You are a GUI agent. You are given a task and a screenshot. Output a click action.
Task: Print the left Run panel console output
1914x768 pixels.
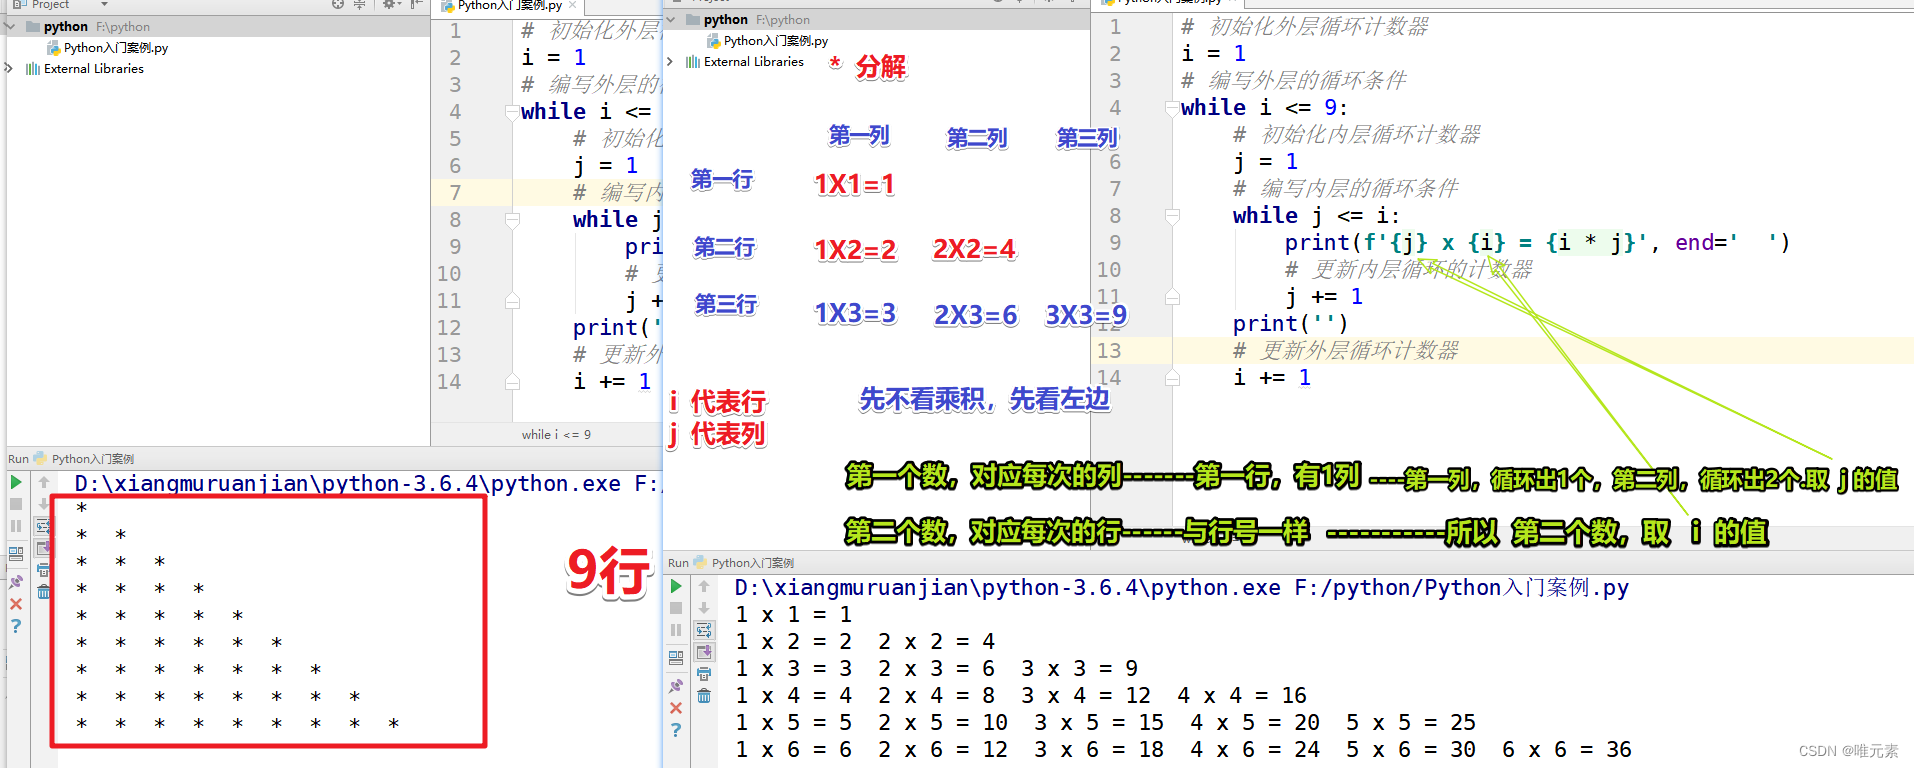coord(44,570)
